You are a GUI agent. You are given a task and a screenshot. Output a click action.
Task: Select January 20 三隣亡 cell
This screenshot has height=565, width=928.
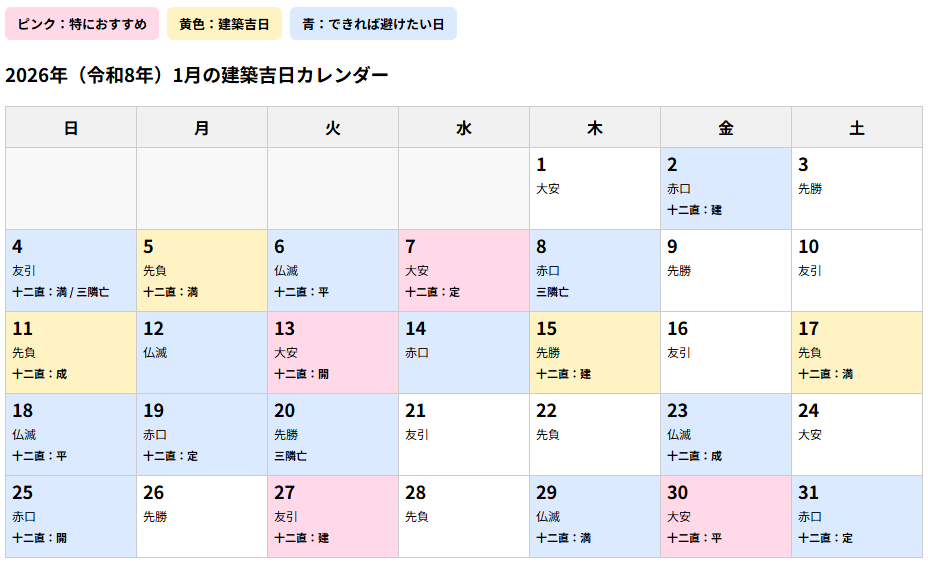coord(333,434)
